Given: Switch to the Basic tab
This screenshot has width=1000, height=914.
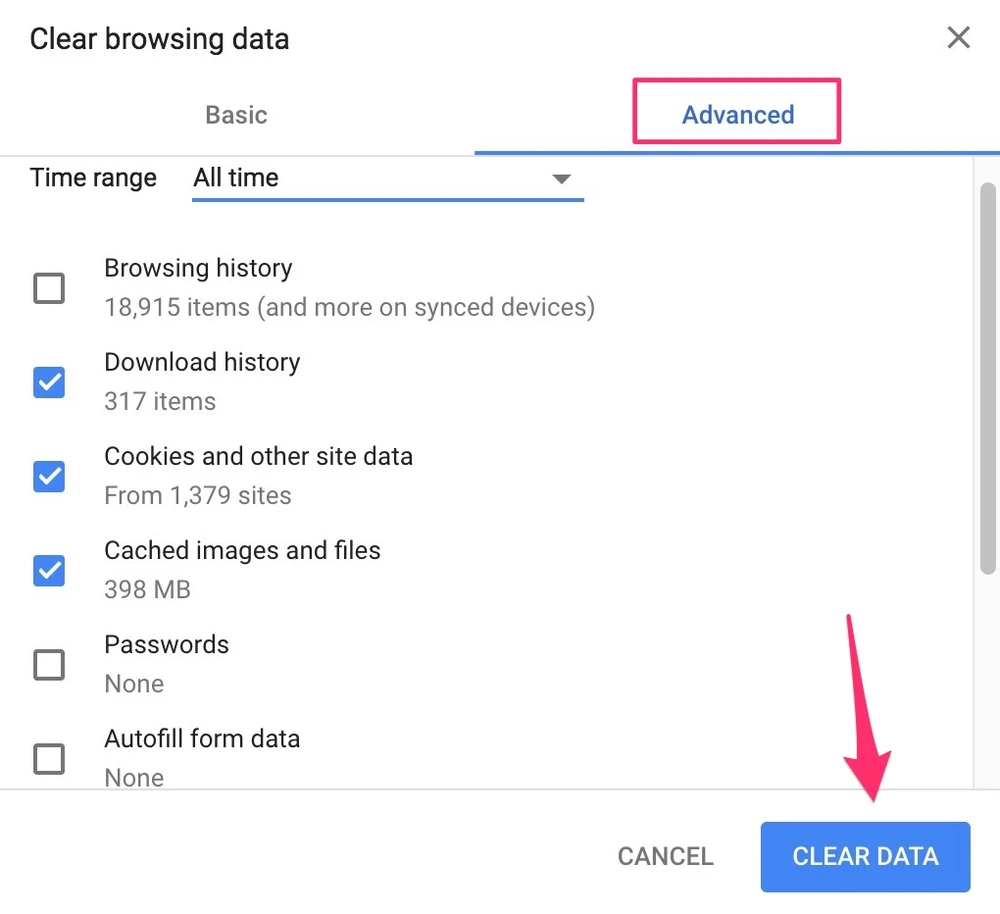Looking at the screenshot, I should tap(236, 115).
